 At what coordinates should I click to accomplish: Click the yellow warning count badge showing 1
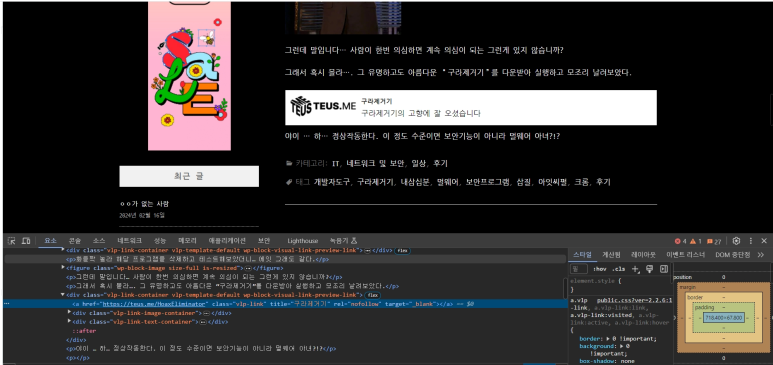[696, 241]
